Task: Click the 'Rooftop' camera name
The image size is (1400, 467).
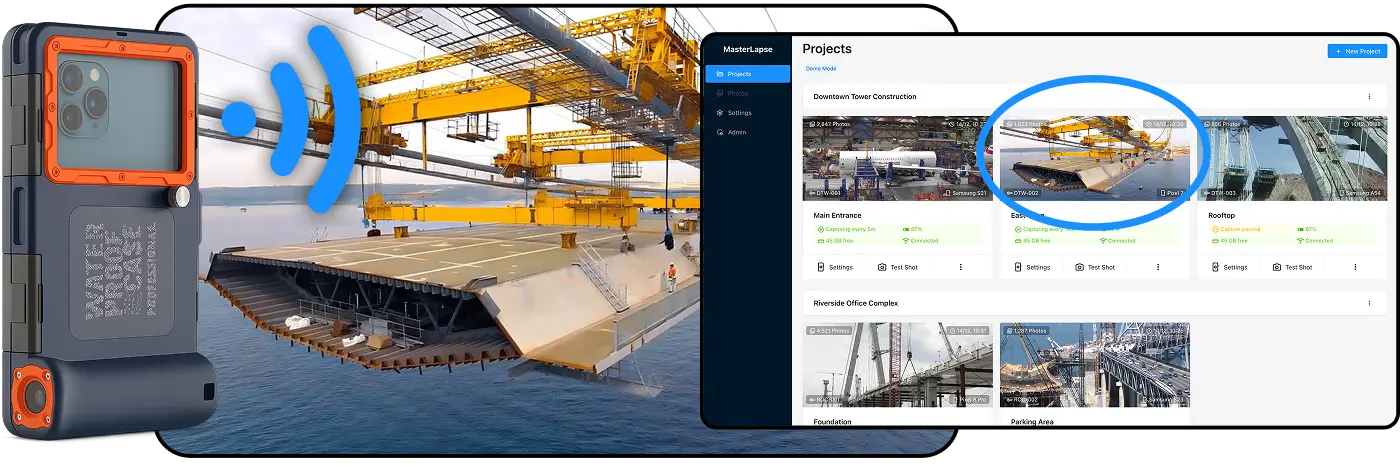Action: coord(1224,215)
